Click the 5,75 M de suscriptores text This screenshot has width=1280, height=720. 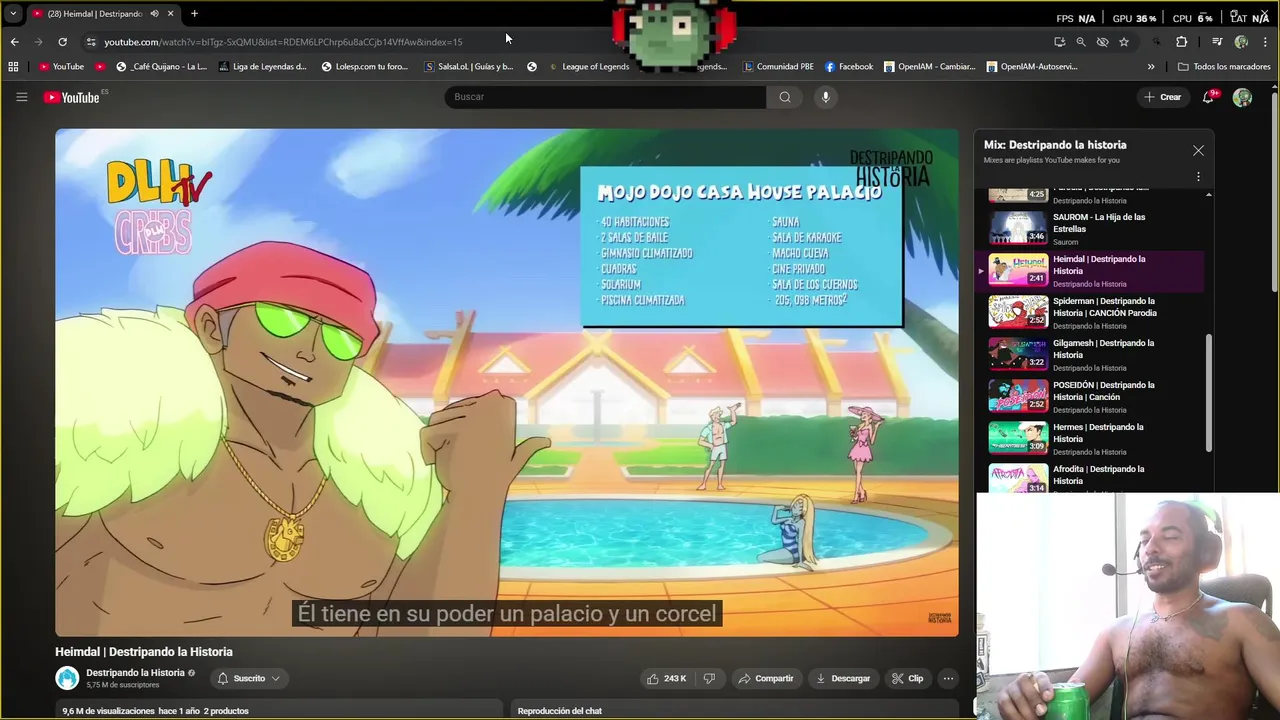click(123, 685)
